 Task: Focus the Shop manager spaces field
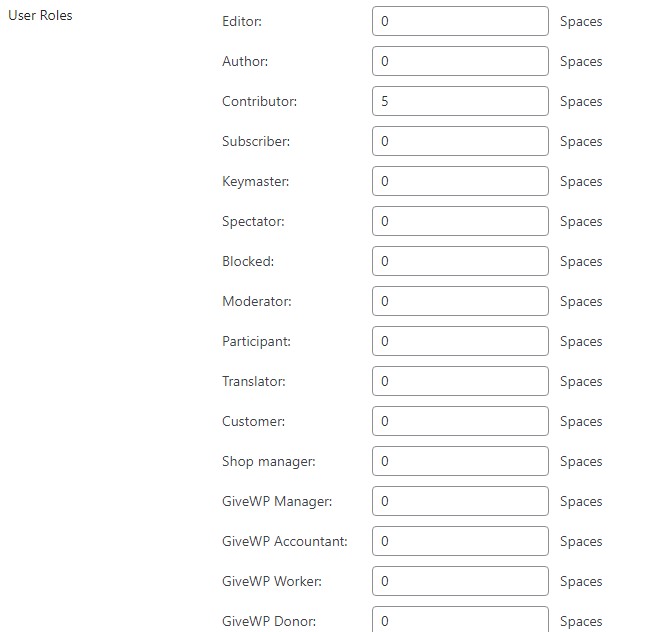tap(460, 461)
